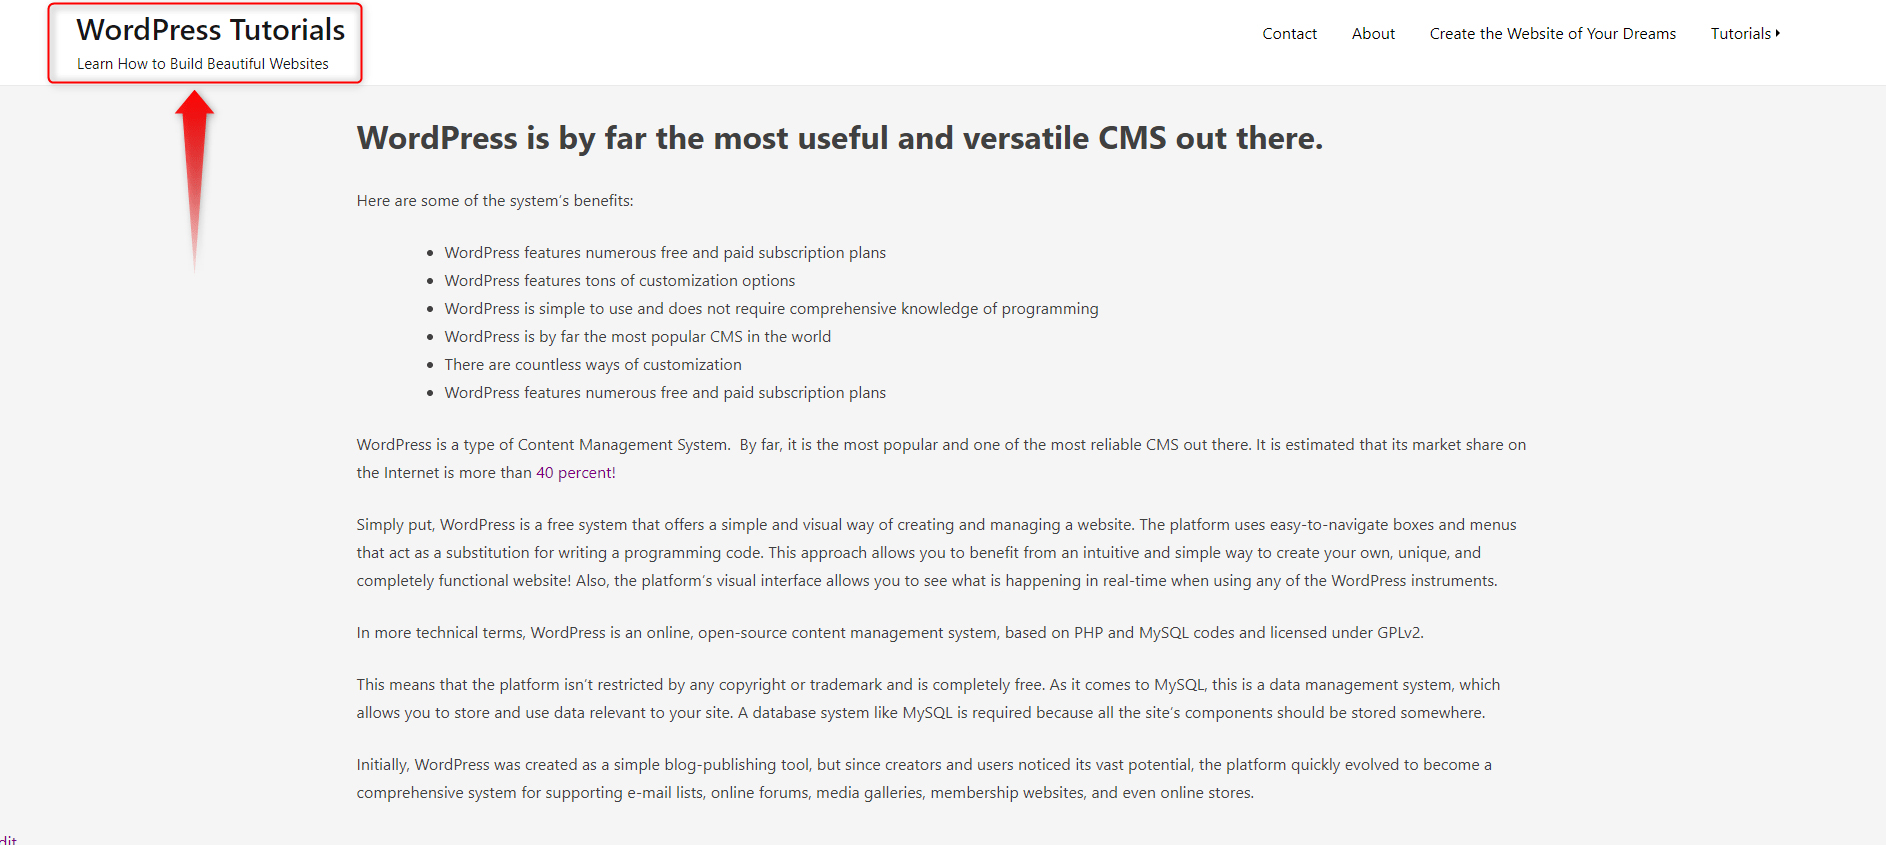Image resolution: width=1886 pixels, height=845 pixels.
Task: Click the Initially, WordPress was created paragraph
Action: click(x=924, y=779)
